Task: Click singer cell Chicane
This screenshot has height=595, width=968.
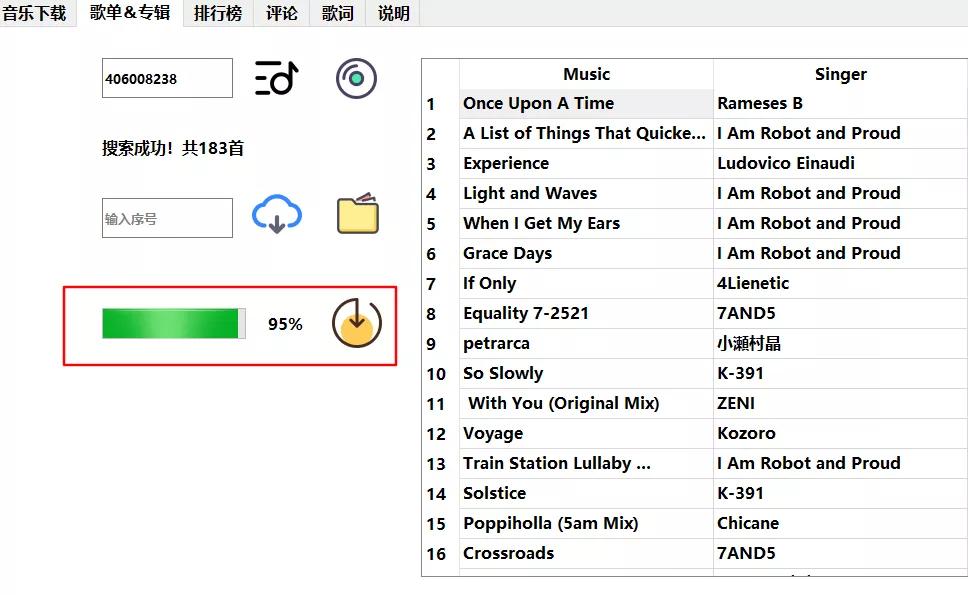Action: [840, 523]
